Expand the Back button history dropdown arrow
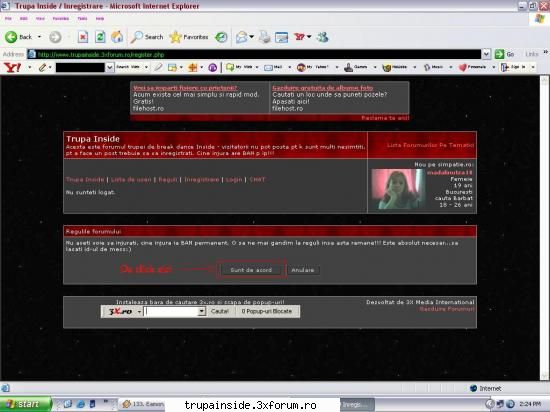This screenshot has height=412, width=550. pyautogui.click(x=39, y=37)
